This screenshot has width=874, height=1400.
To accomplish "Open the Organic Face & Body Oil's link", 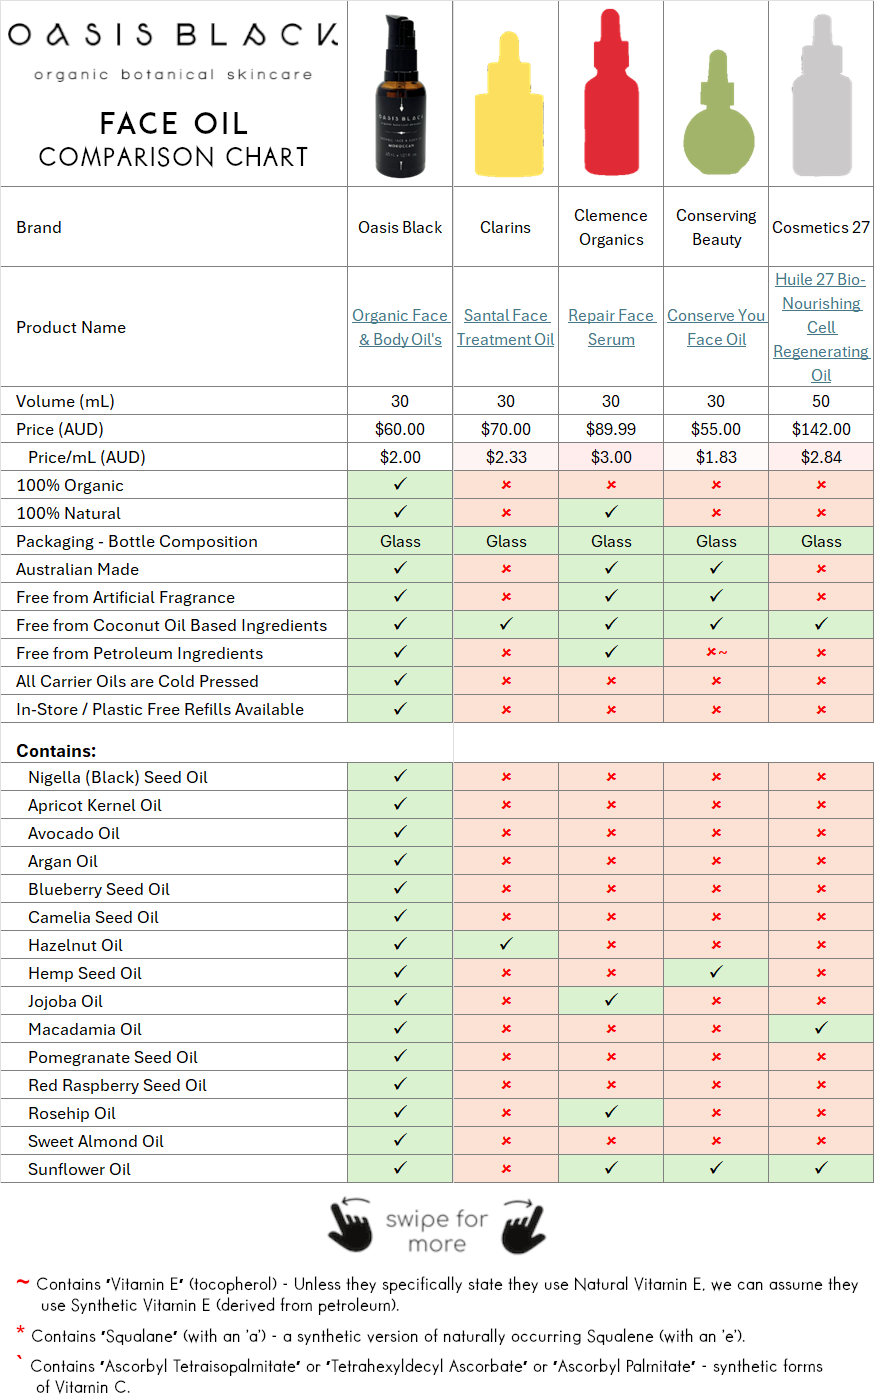I will tap(400, 327).
